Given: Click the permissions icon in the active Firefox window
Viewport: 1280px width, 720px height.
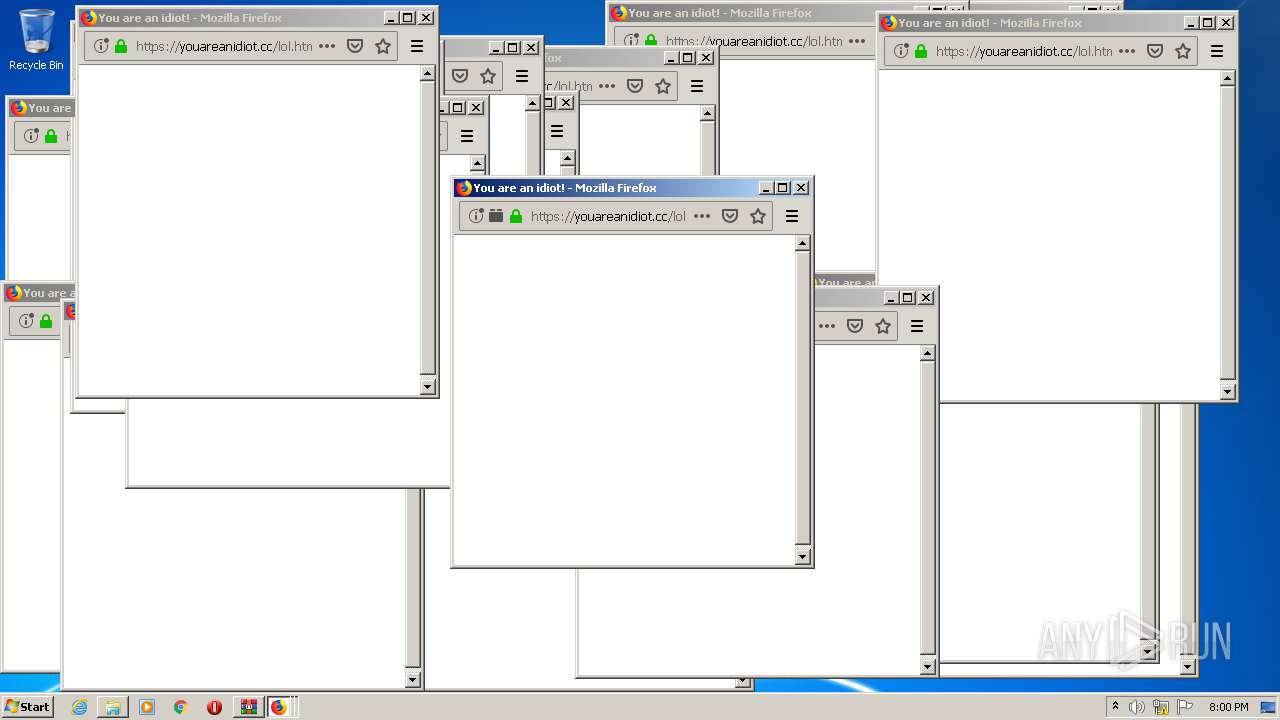Looking at the screenshot, I should click(x=496, y=216).
